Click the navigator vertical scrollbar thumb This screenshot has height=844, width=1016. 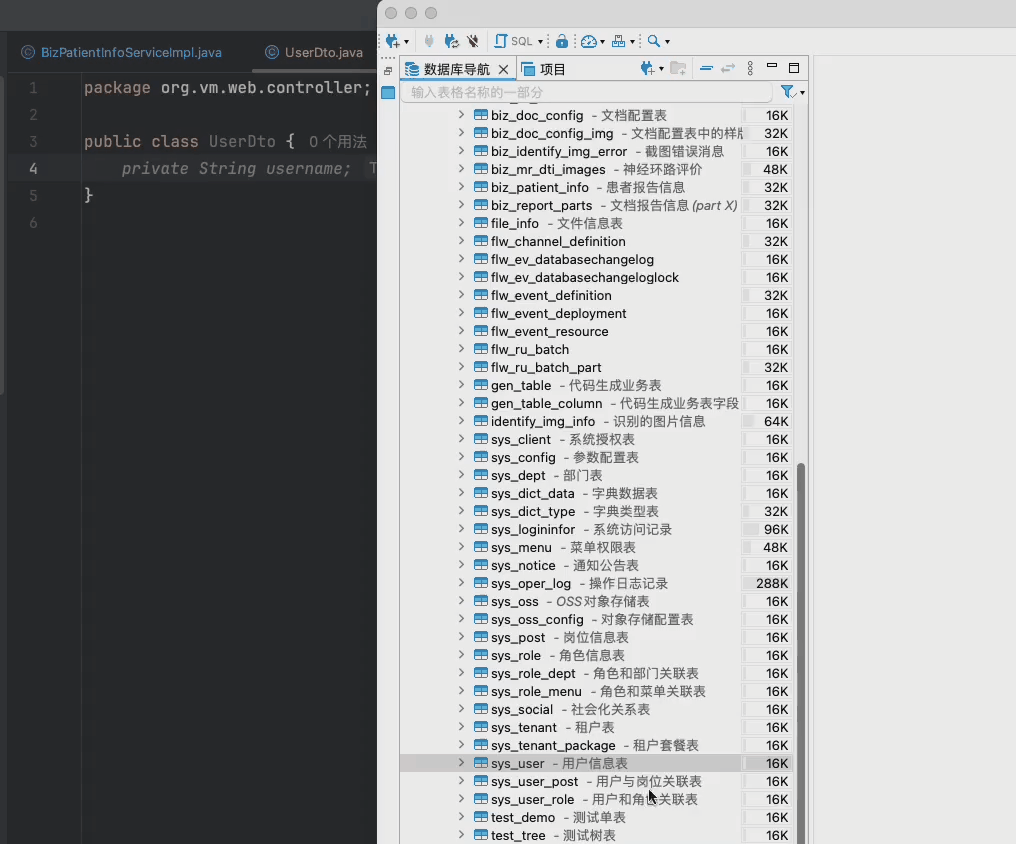[x=801, y=653]
